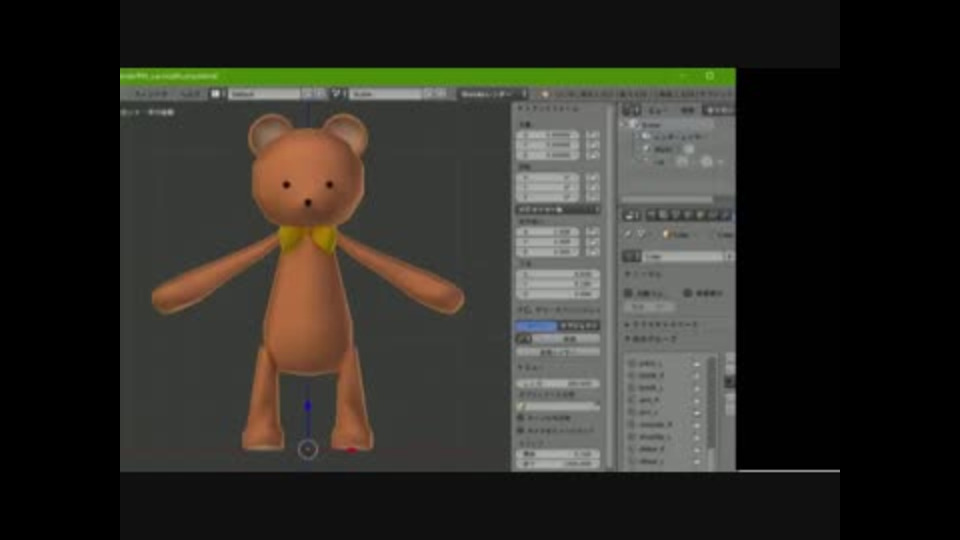Toggle lock on Rotation Z
960x540 pixels.
click(x=592, y=197)
